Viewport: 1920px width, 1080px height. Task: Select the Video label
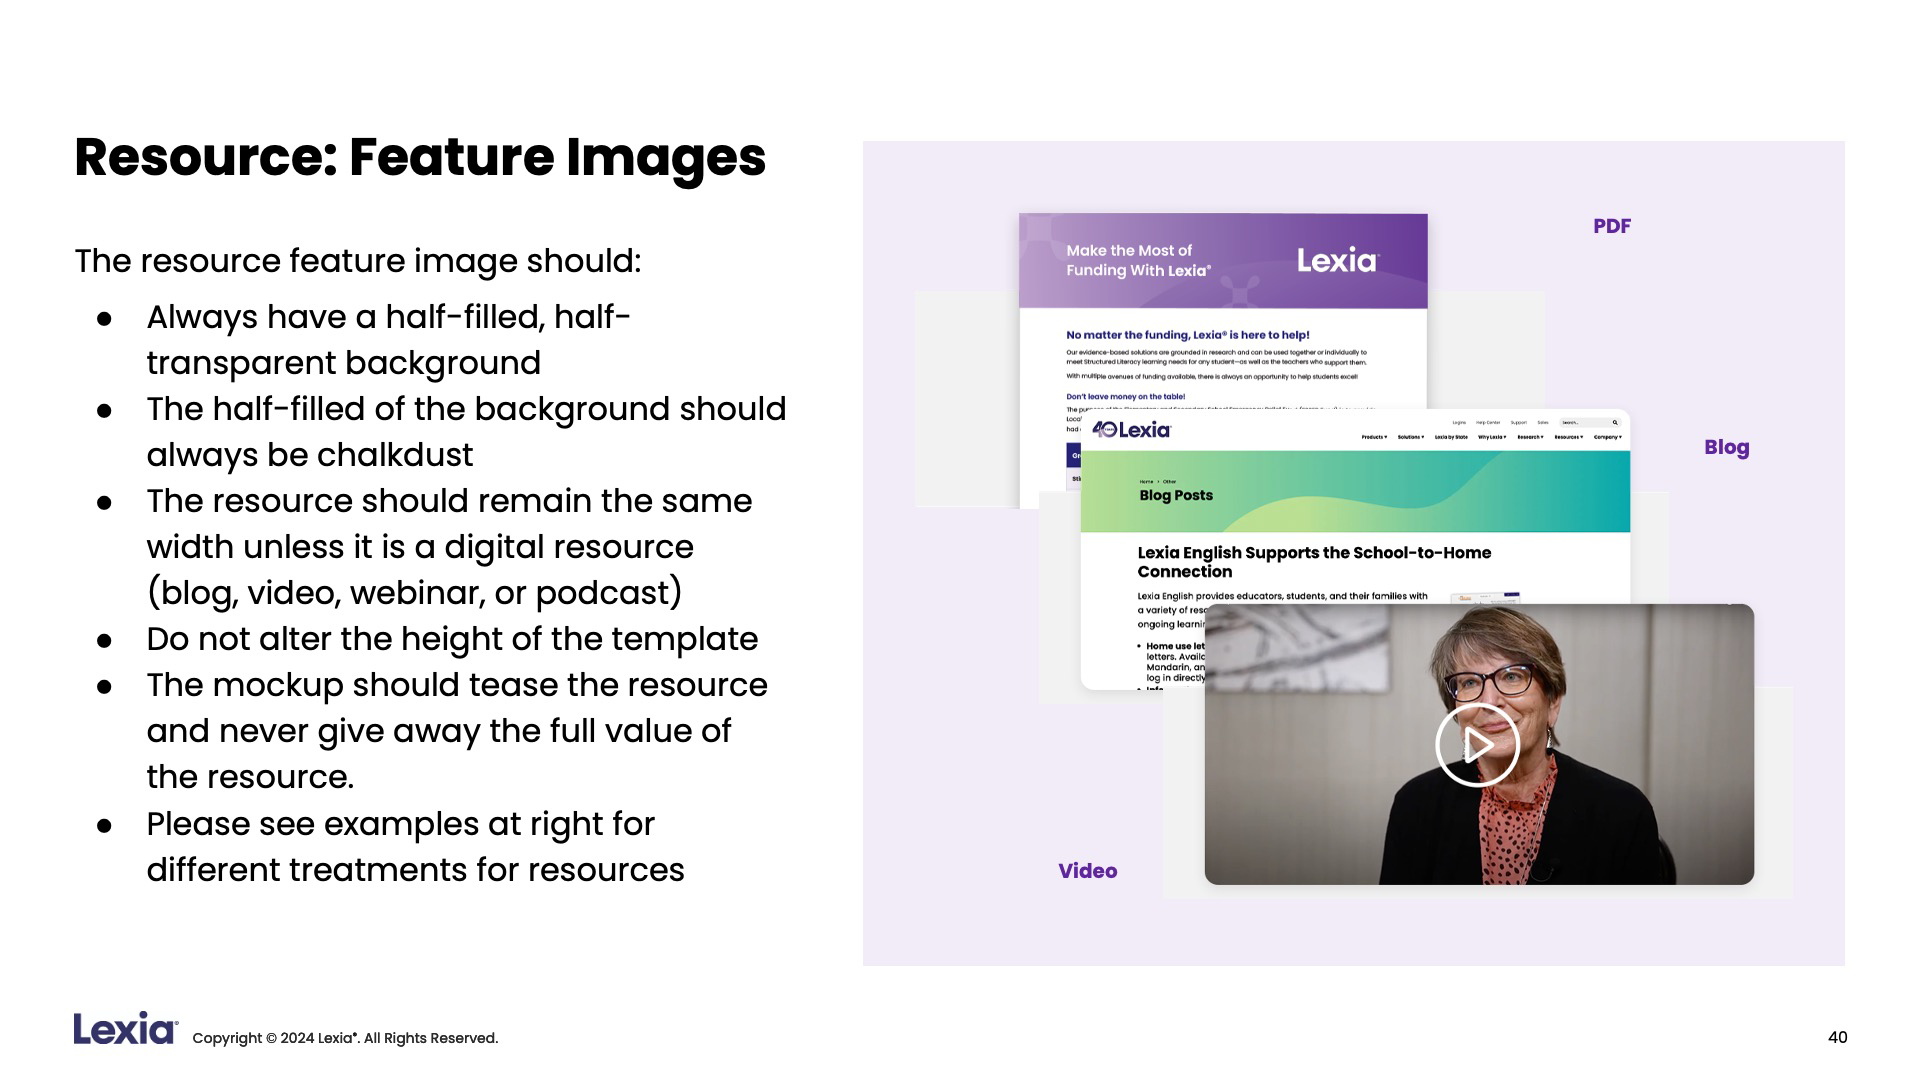point(1087,871)
